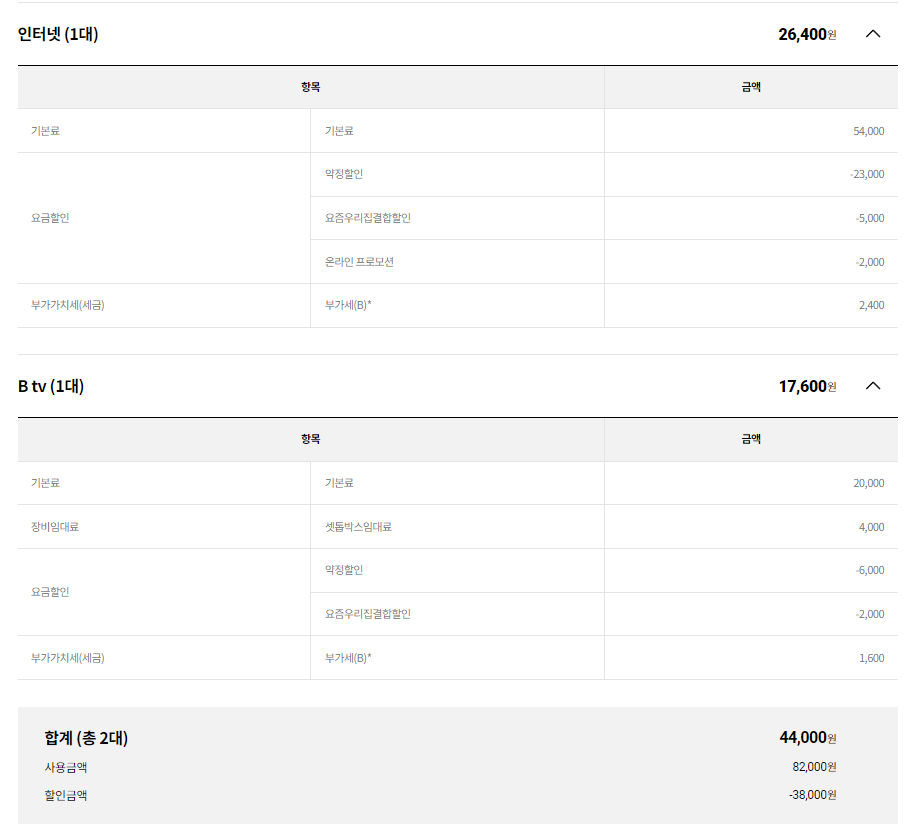Viewport: 911px width, 833px height.
Task: Click the 요즘우리집결합할인 row under 인터넷
Action: click(367, 218)
